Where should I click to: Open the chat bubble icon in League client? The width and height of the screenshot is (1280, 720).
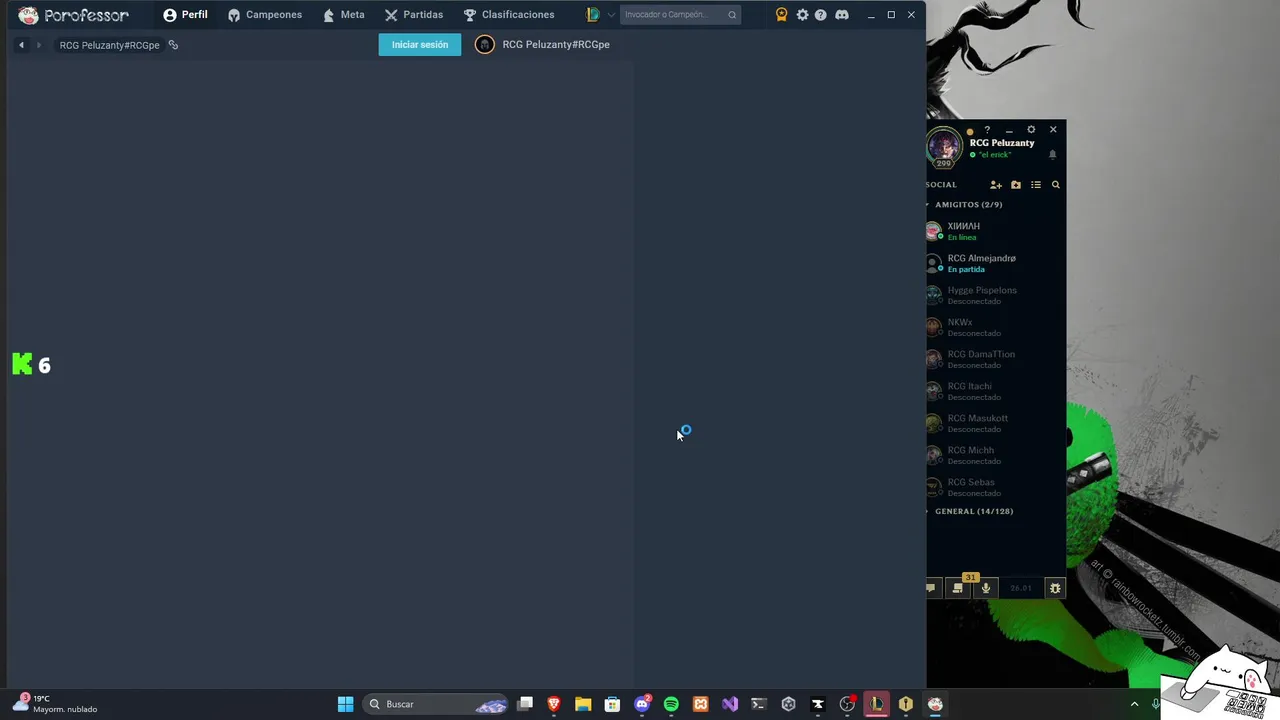tap(931, 588)
